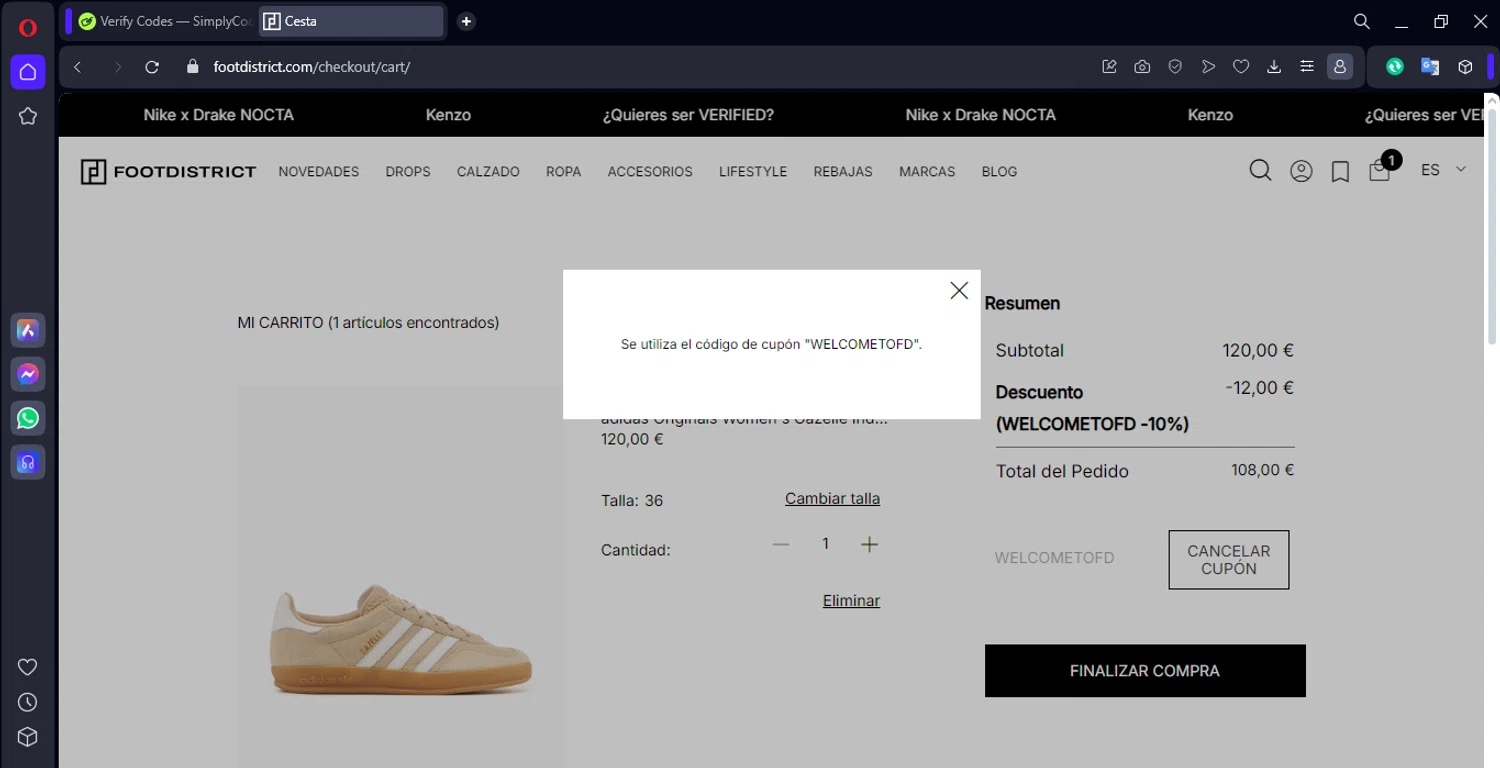Click Cambiar talla link
This screenshot has height=768, width=1500.
(832, 498)
